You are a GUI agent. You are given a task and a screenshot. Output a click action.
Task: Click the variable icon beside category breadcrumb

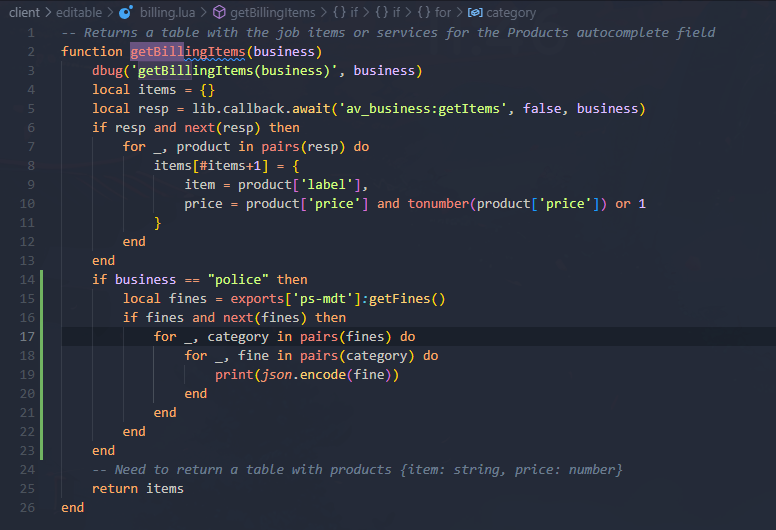tap(476, 13)
